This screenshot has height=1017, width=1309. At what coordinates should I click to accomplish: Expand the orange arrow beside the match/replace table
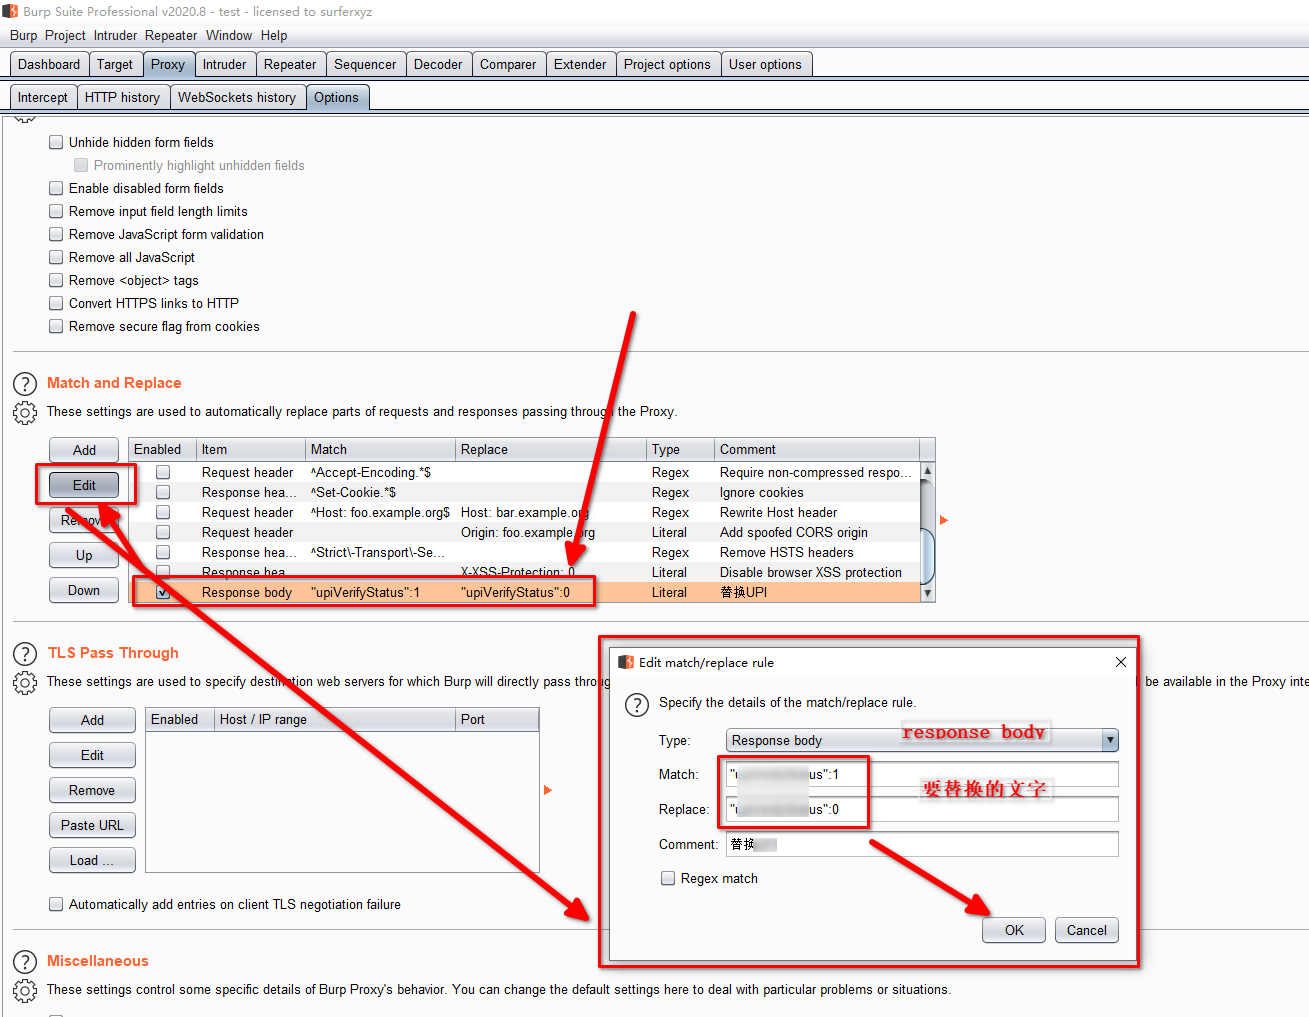(943, 520)
